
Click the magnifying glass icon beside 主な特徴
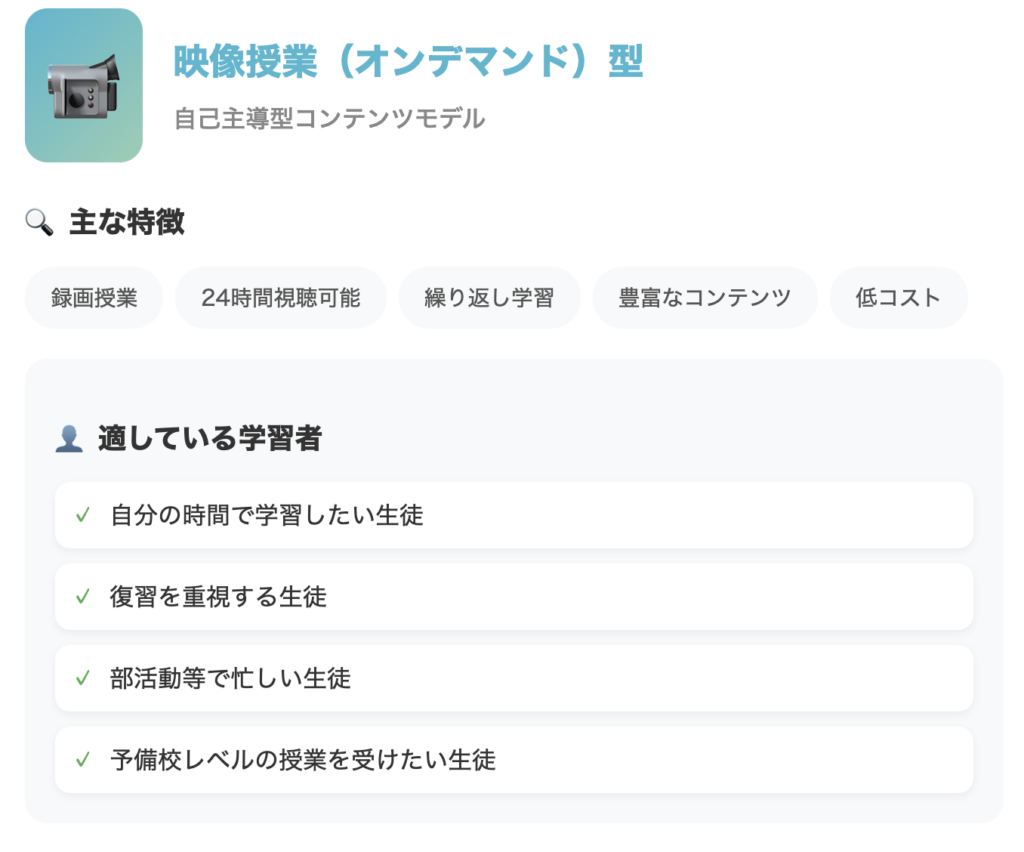tap(39, 222)
